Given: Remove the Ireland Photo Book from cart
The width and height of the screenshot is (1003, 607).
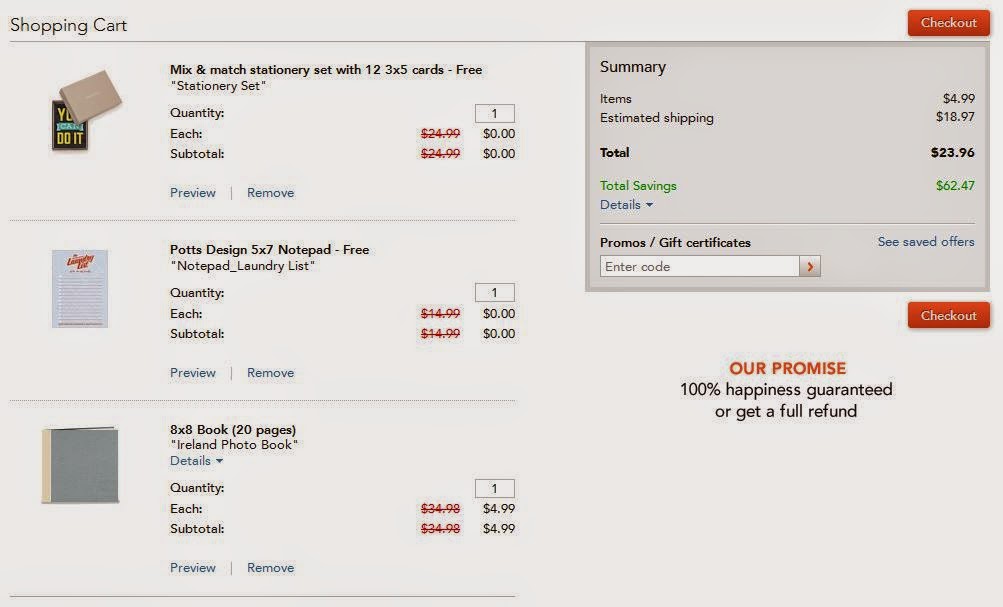Looking at the screenshot, I should pos(271,567).
